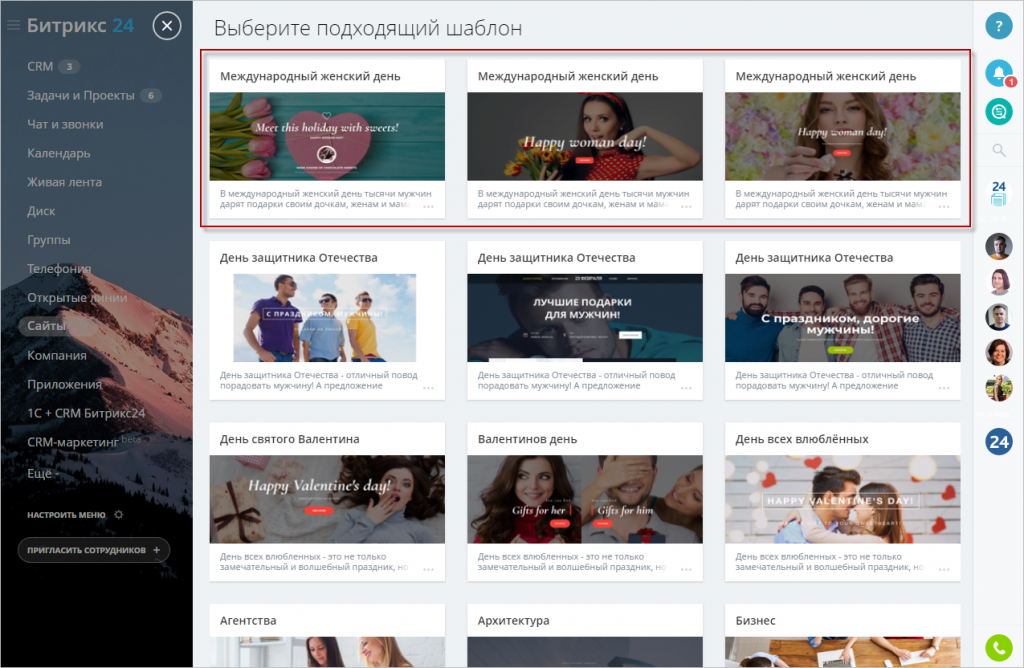Viewport: 1024px width, 668px height.
Task: Click the green phone call button
Action: coord(999,647)
